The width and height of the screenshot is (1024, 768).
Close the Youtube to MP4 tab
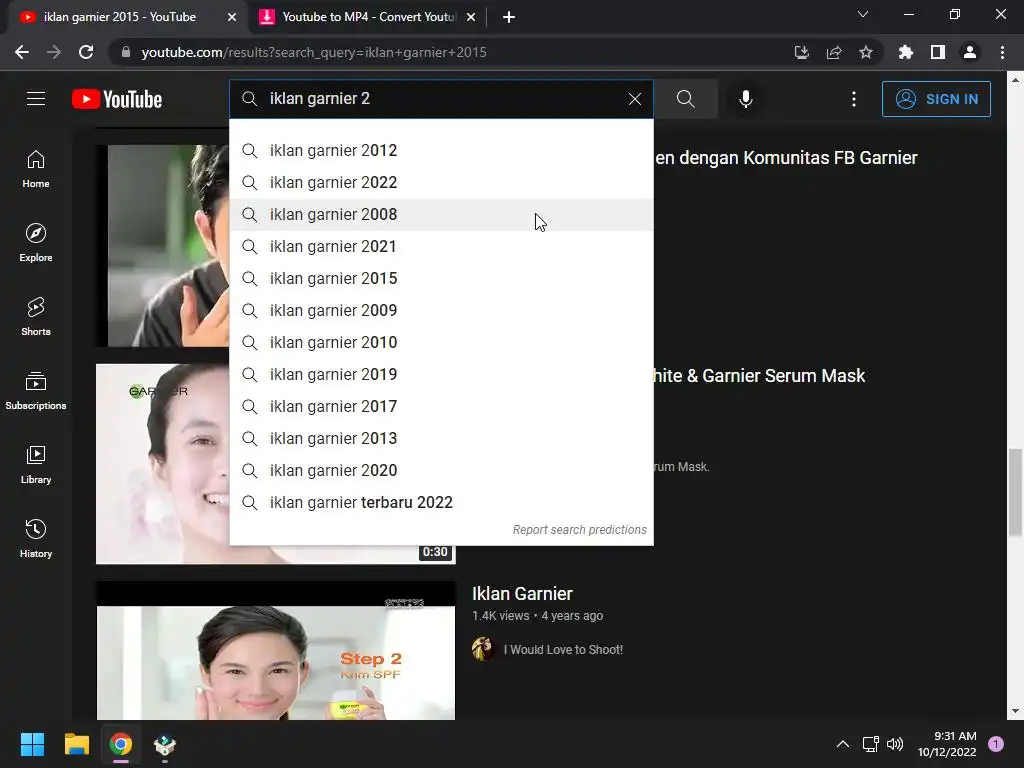(471, 17)
